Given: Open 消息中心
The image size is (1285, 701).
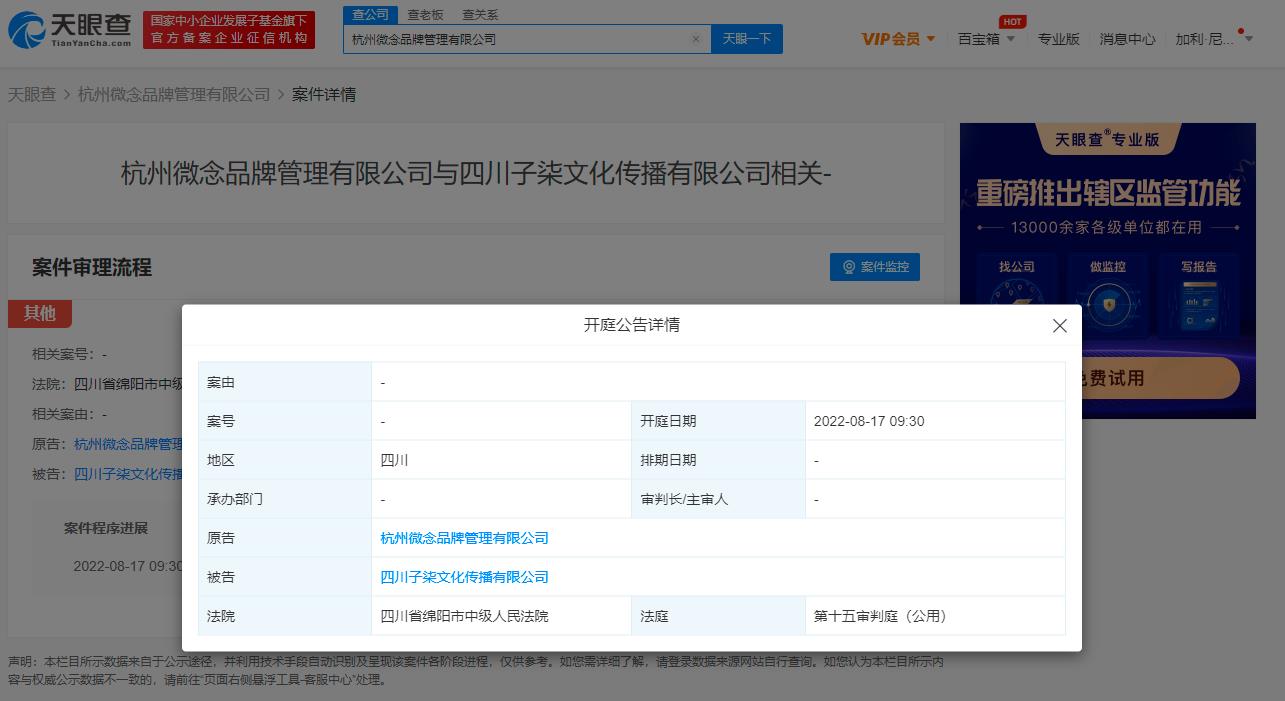Looking at the screenshot, I should click(x=1127, y=39).
